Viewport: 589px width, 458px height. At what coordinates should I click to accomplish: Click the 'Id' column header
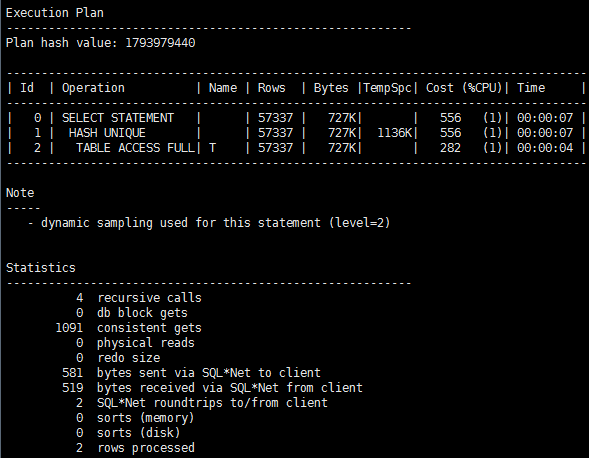tap(27, 88)
